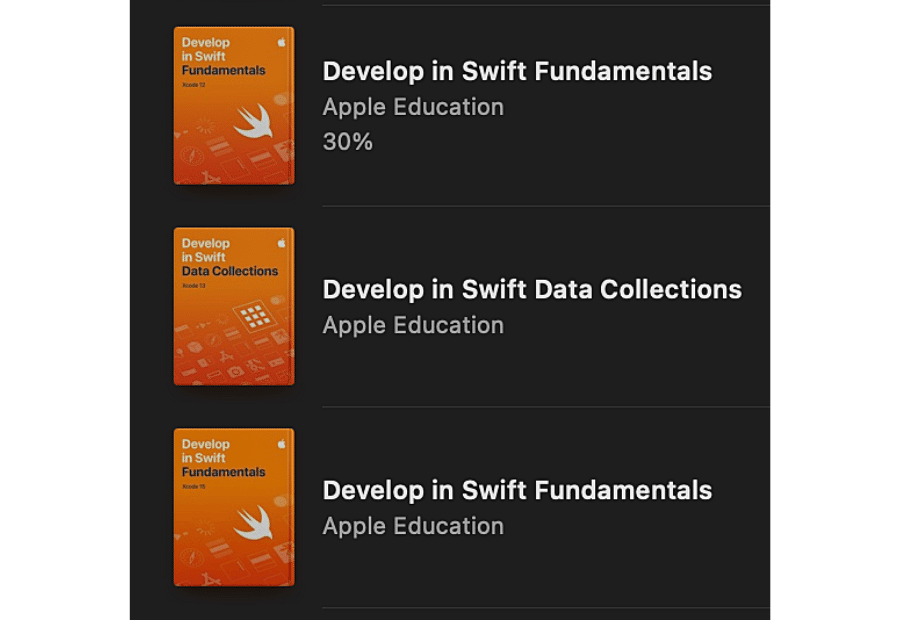Open the Develop in Swift Fundamentals Xcode 12 book
The height and width of the screenshot is (620, 900).
point(234,104)
